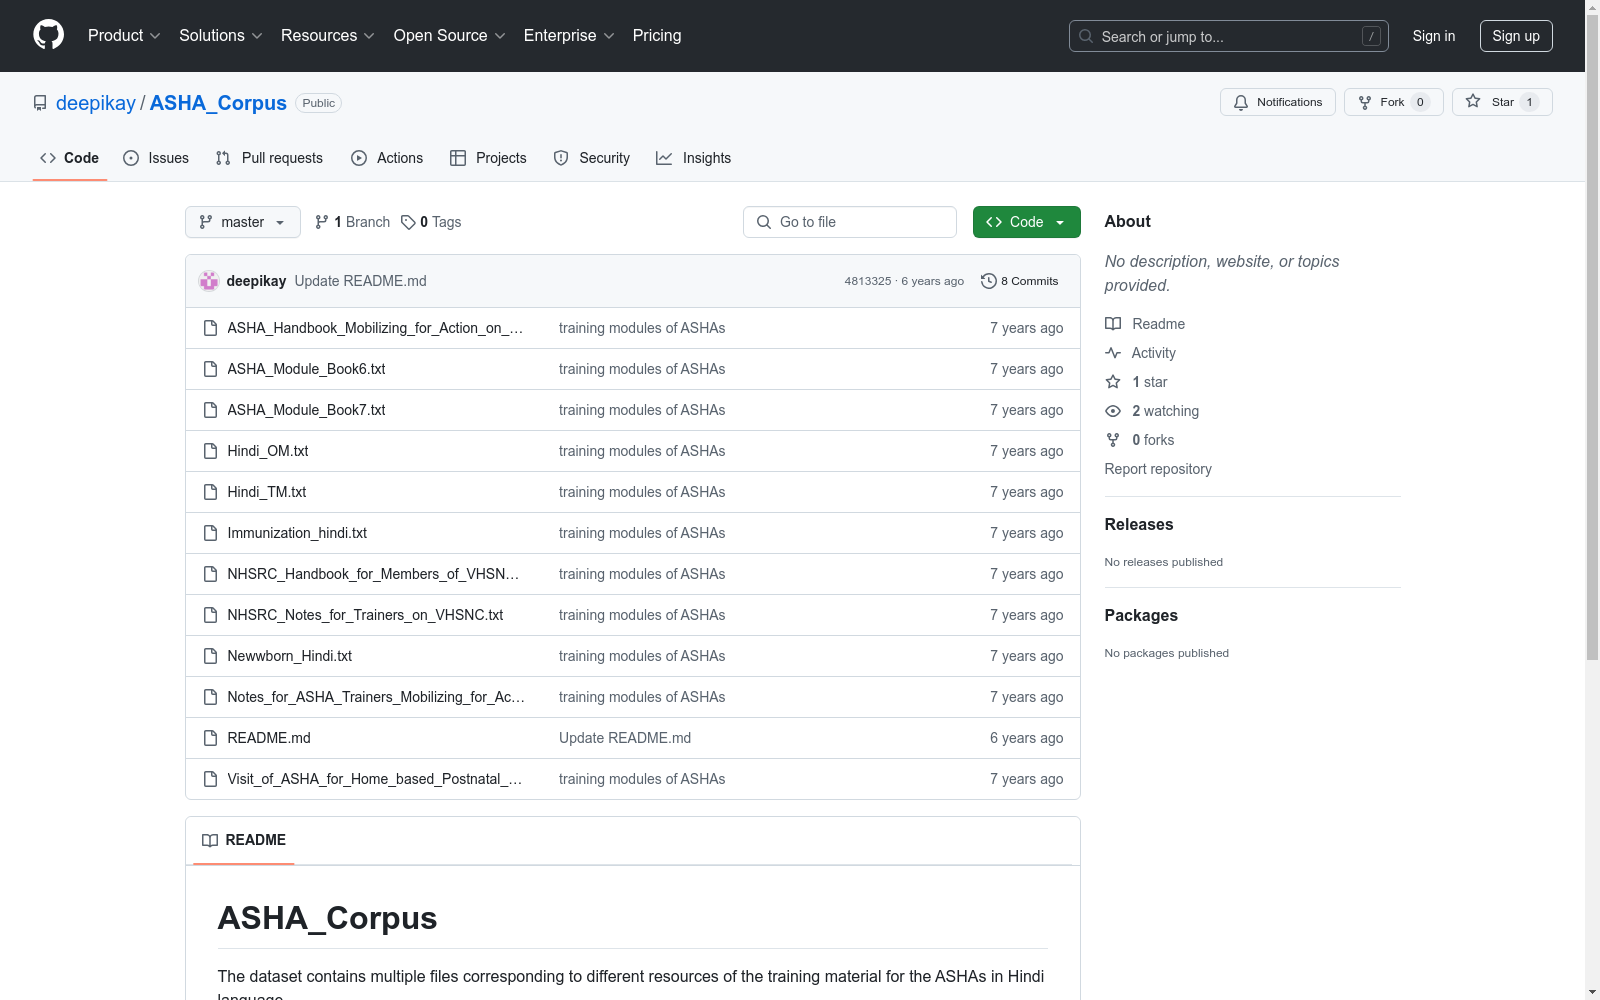
Task: Click file icon for ASHA_Module_Book6.txt
Action: point(210,369)
